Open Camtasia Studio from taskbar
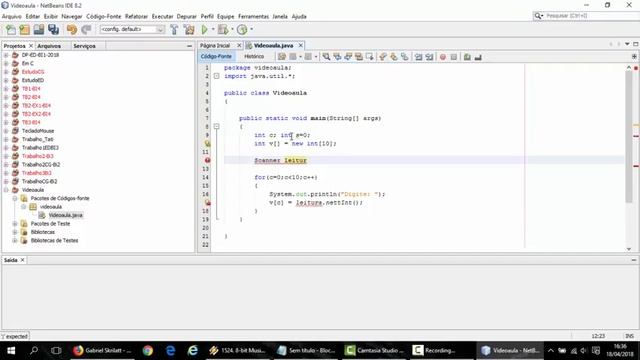 coord(374,350)
